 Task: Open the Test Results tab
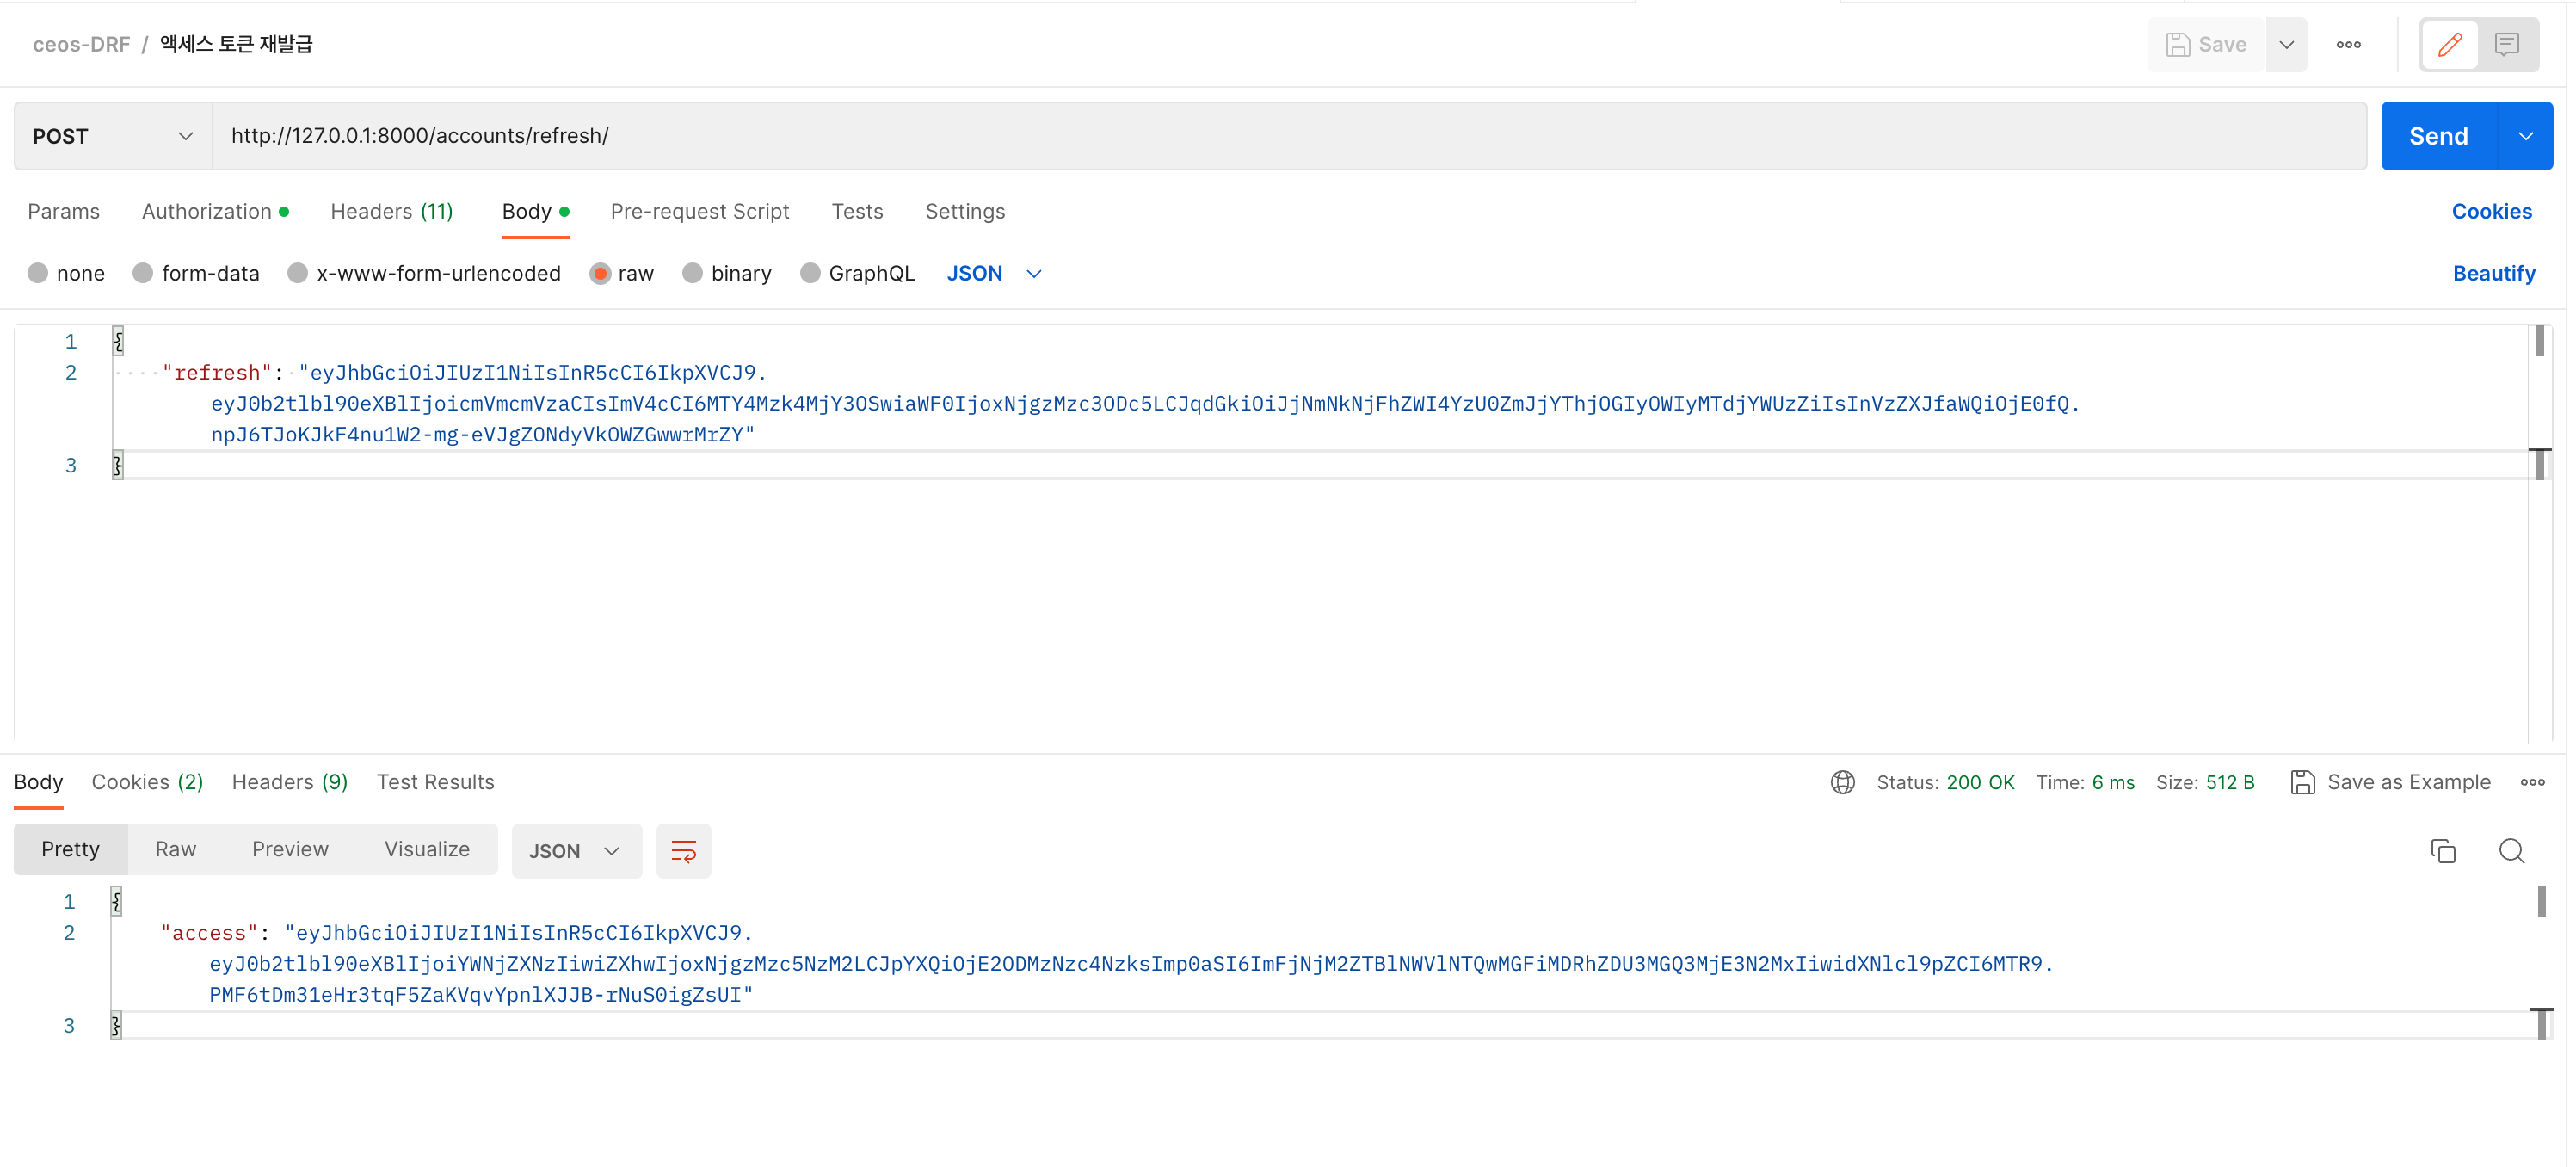click(435, 782)
